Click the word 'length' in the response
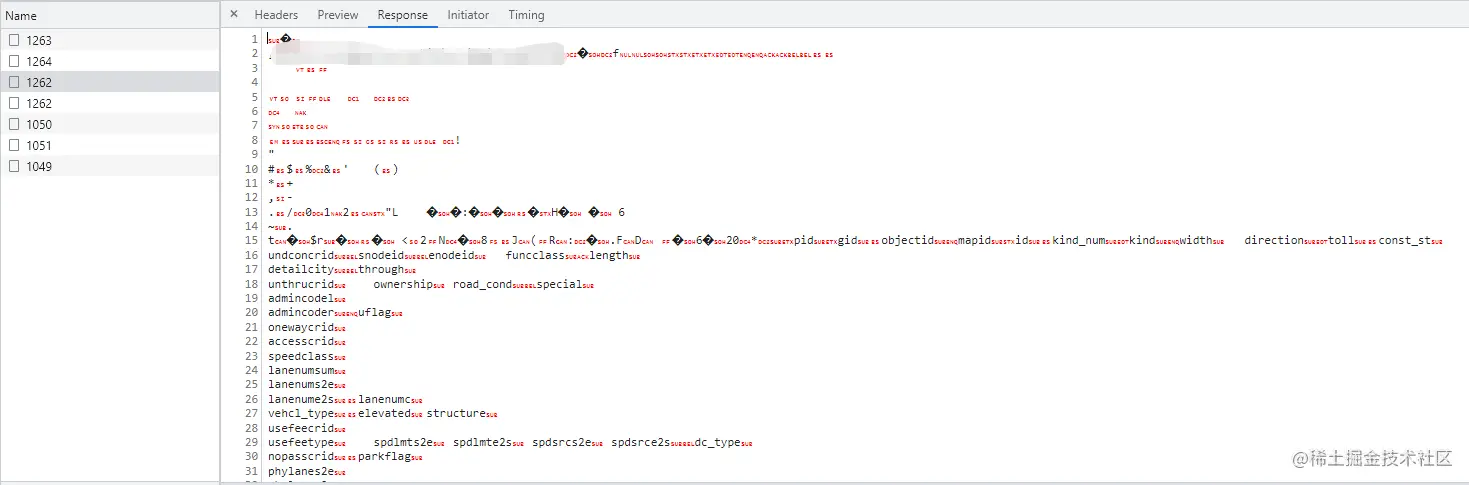 point(608,255)
